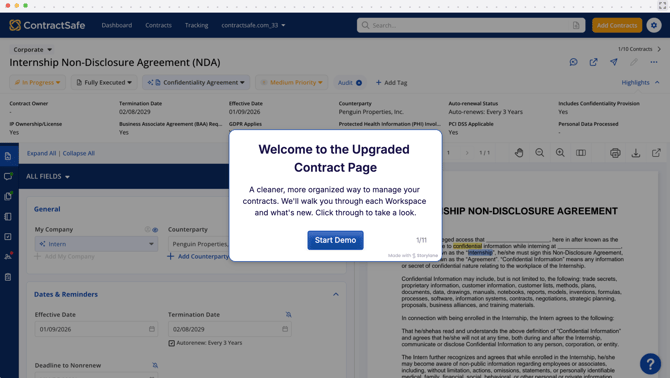This screenshot has width=670, height=378.
Task: Click the ContractSafe logo
Action: coord(47,25)
